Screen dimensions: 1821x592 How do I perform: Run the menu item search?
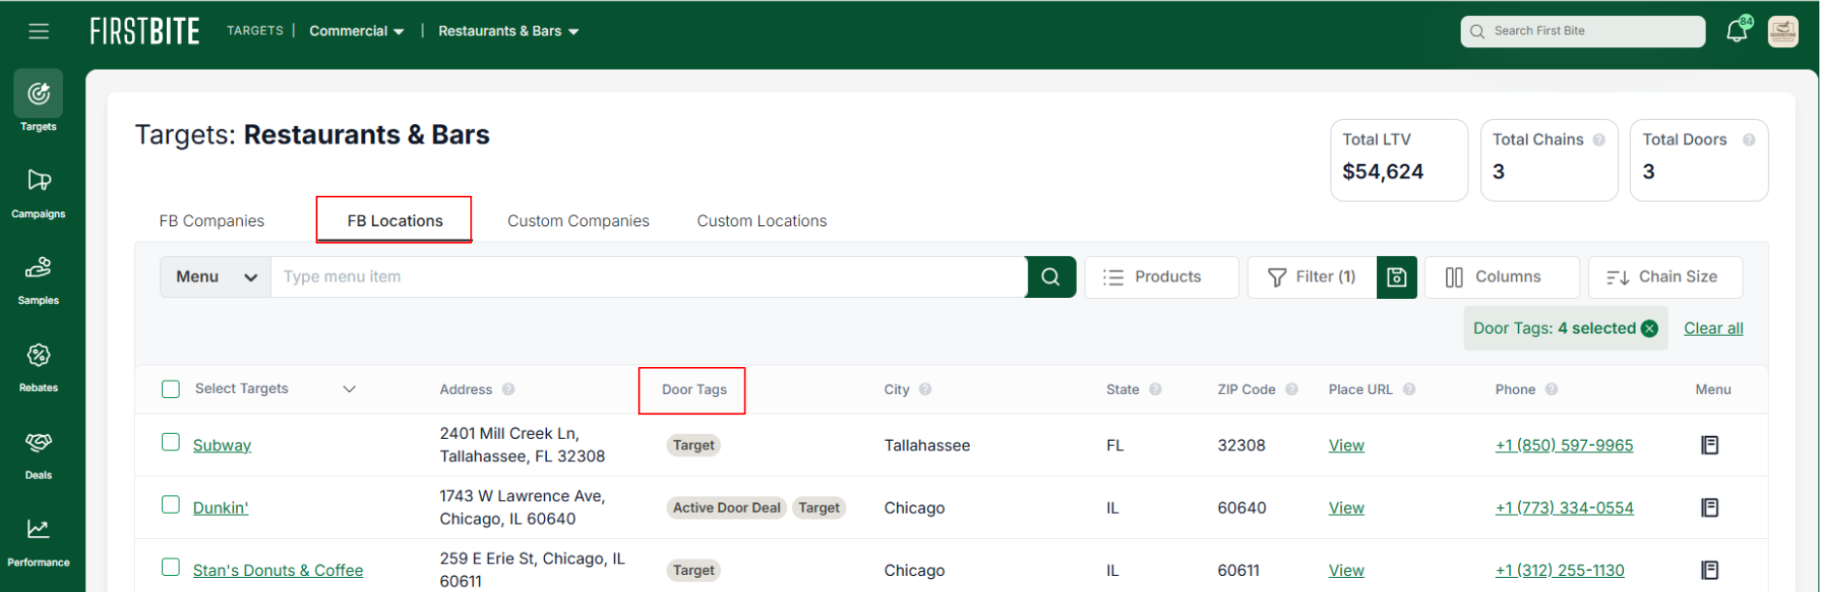point(1051,277)
